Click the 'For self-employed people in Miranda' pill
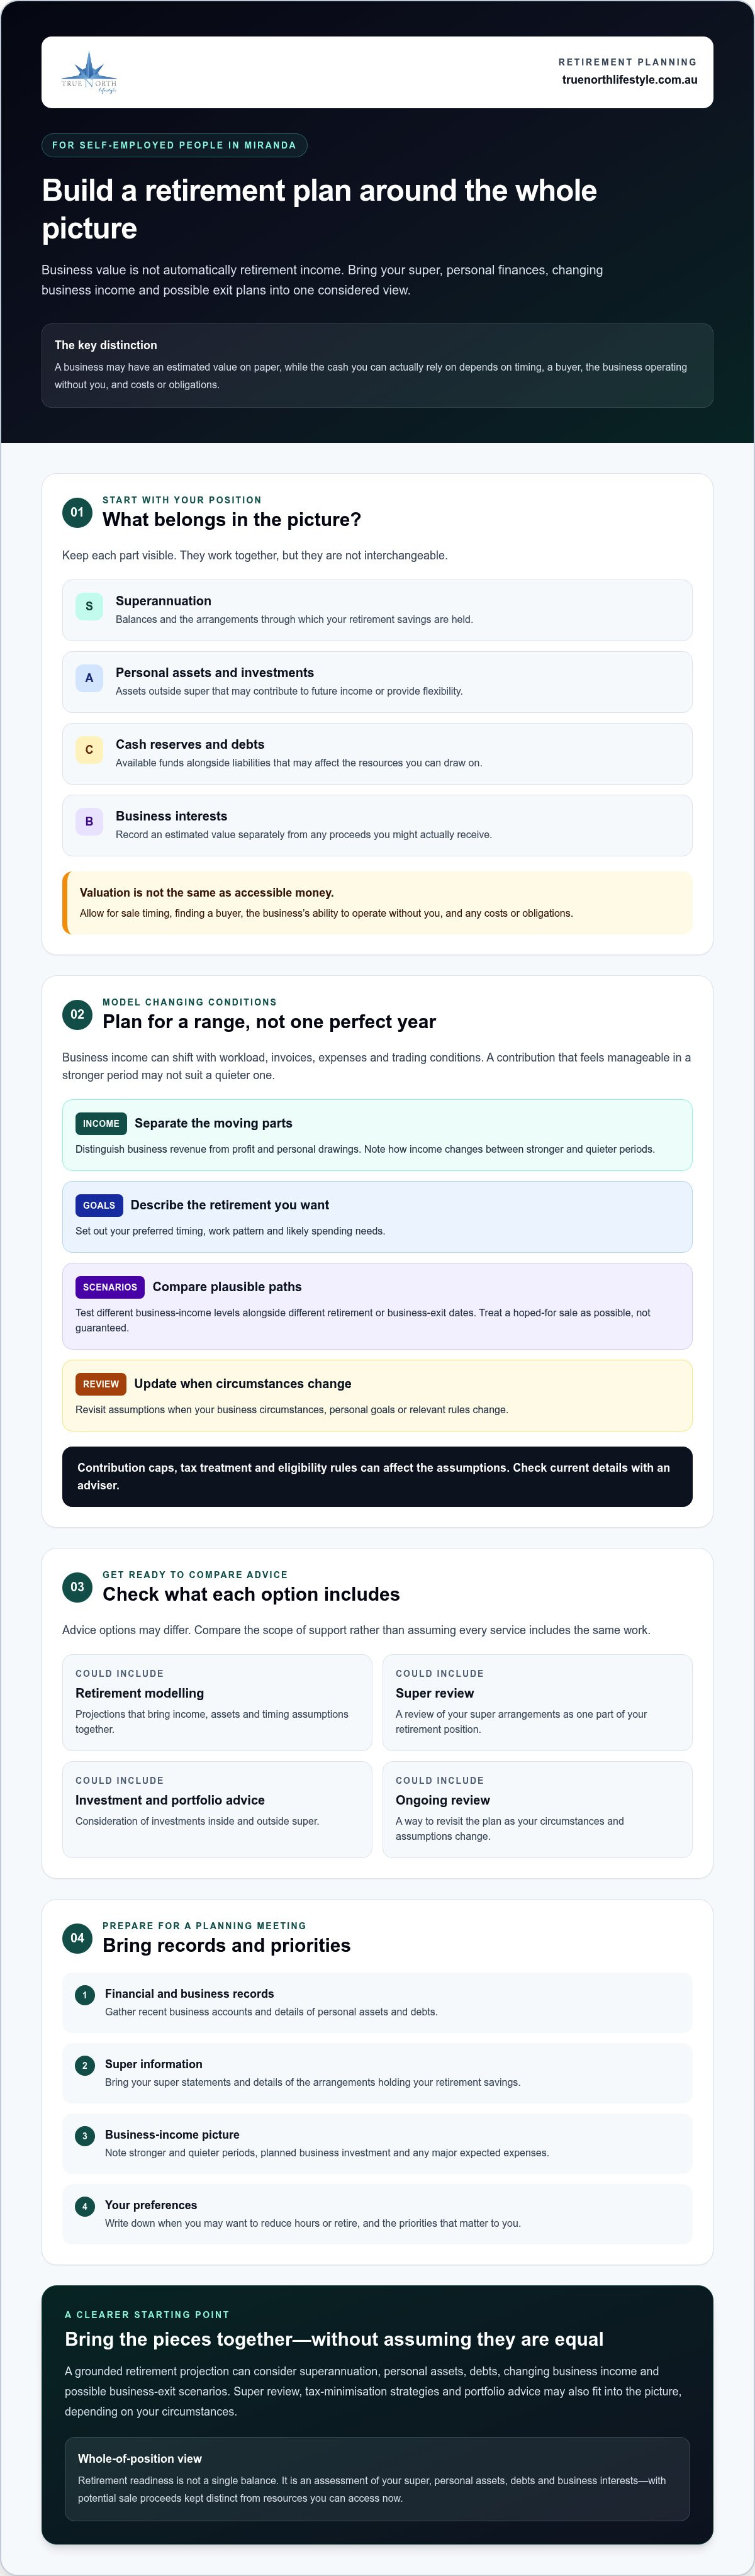This screenshot has width=755, height=2576. click(x=174, y=145)
